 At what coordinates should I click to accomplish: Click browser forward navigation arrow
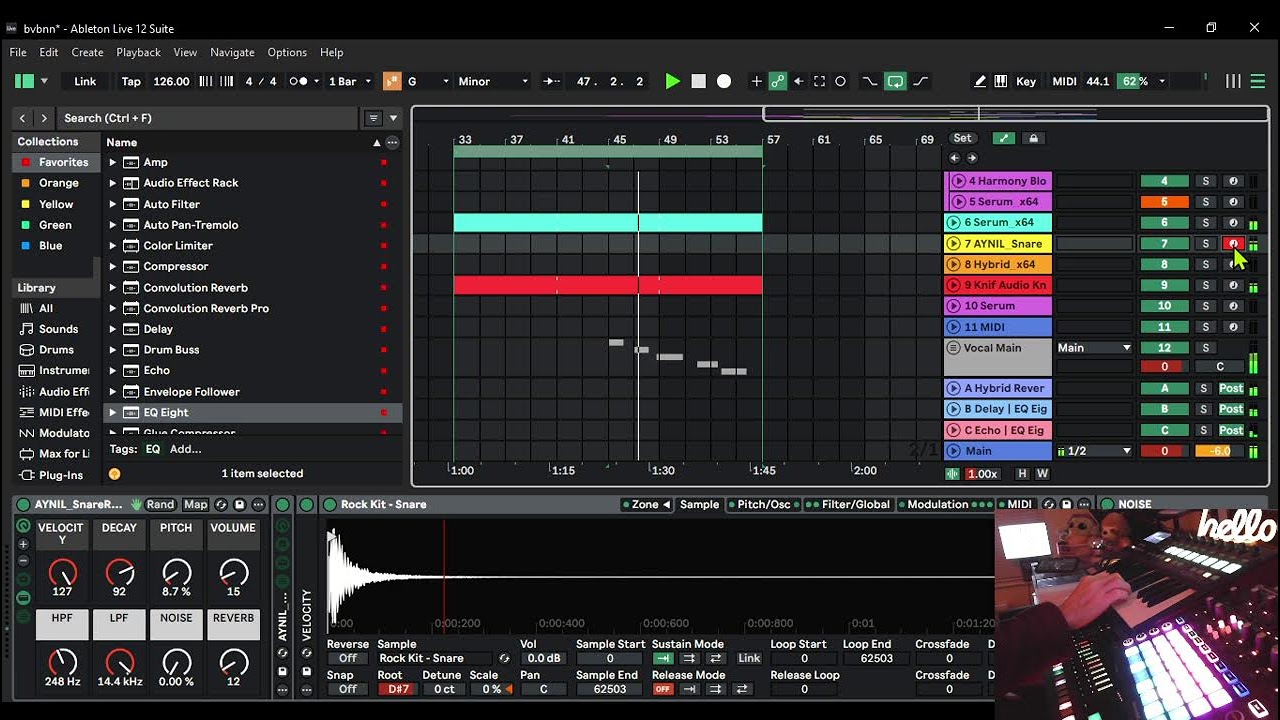pos(43,118)
